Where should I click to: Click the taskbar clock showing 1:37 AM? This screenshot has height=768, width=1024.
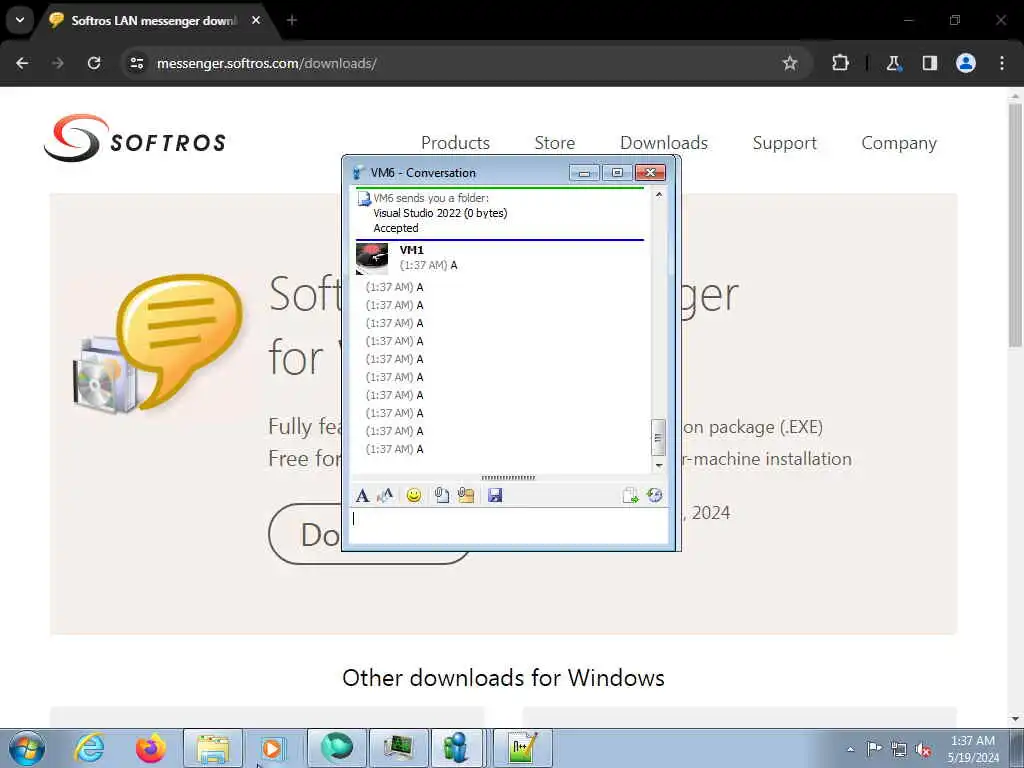pyautogui.click(x=973, y=749)
